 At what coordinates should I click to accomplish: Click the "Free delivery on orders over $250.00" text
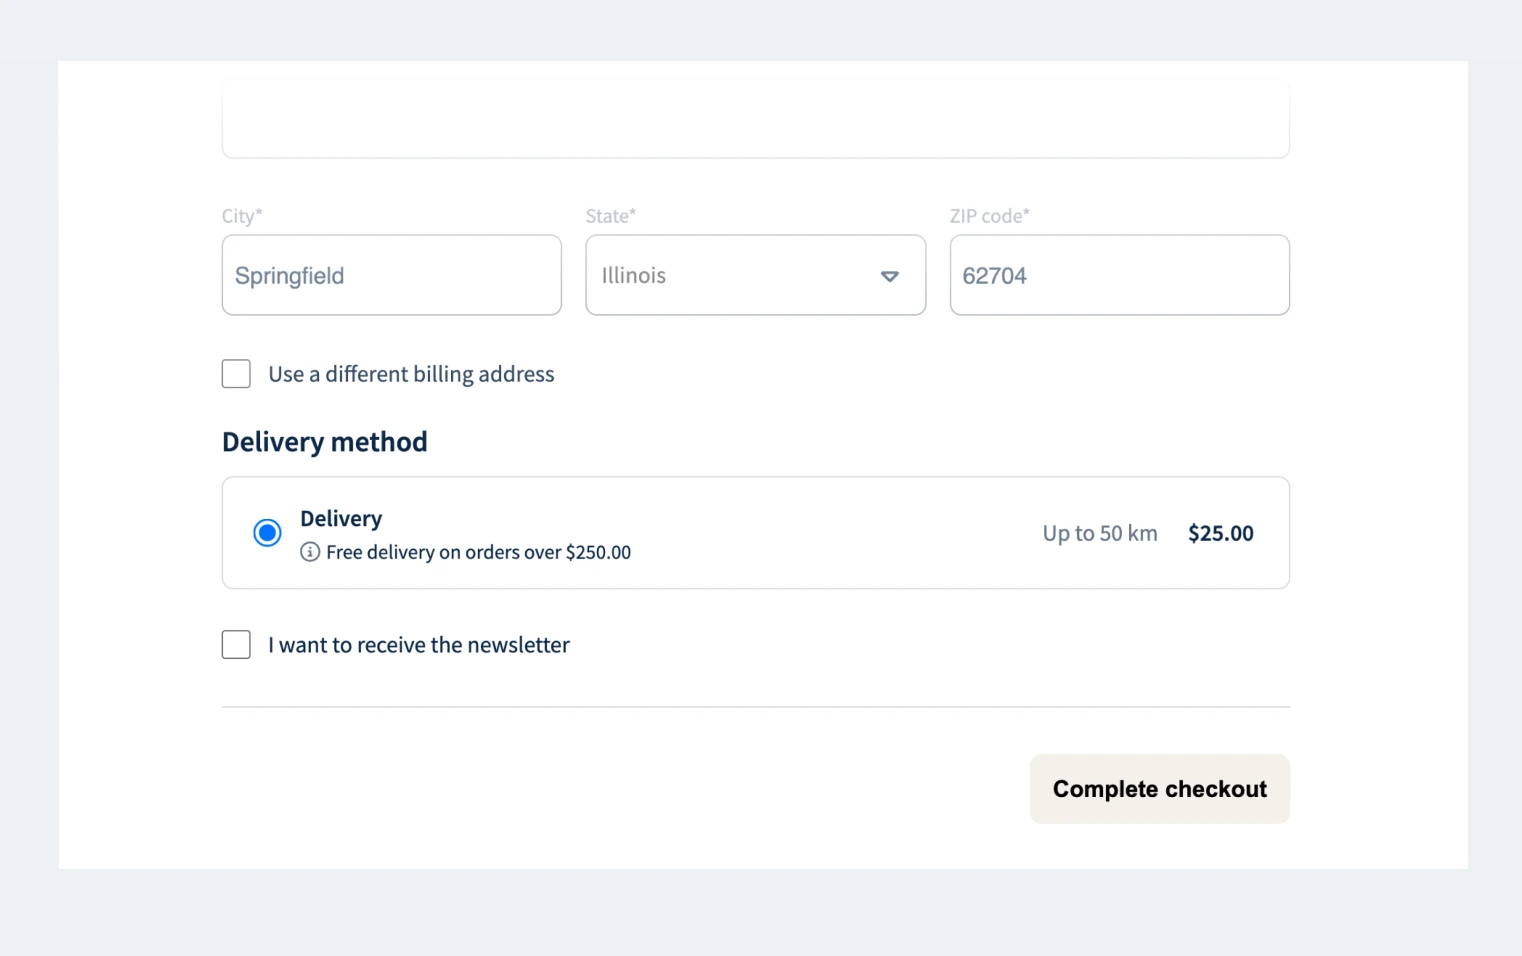point(478,551)
